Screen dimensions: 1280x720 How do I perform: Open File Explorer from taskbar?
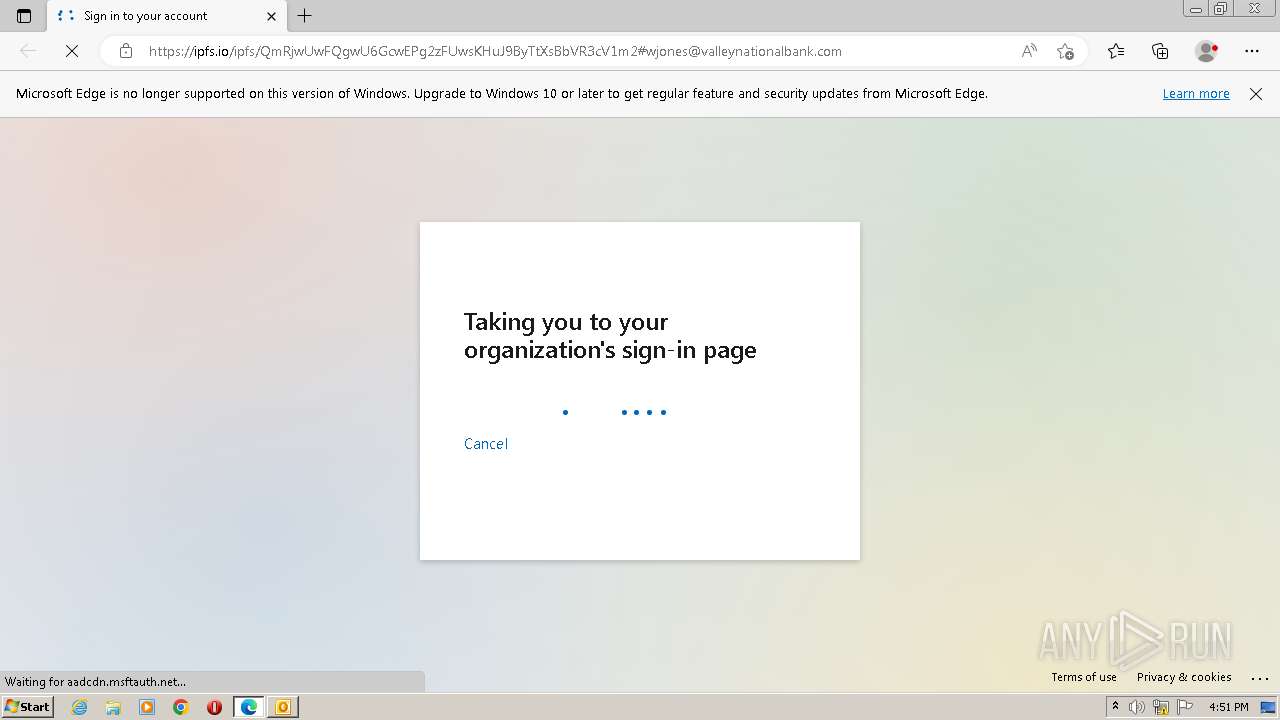pyautogui.click(x=113, y=707)
